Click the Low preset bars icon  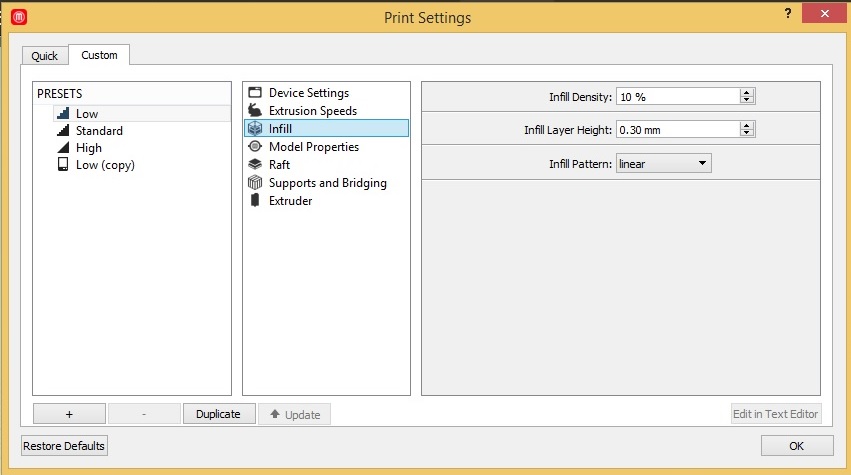(63, 114)
